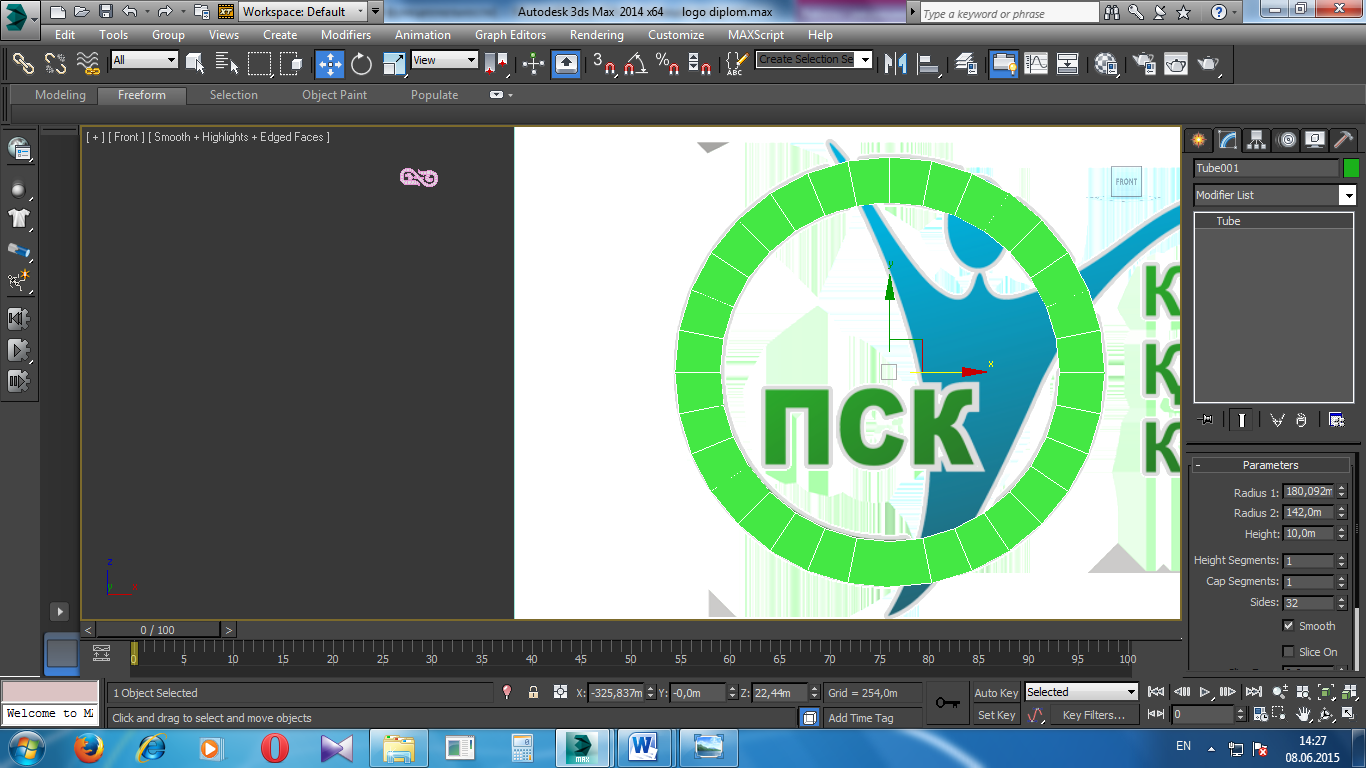This screenshot has width=1366, height=768.
Task: Click the time slider 0 / 100 handle
Action: pyautogui.click(x=157, y=630)
